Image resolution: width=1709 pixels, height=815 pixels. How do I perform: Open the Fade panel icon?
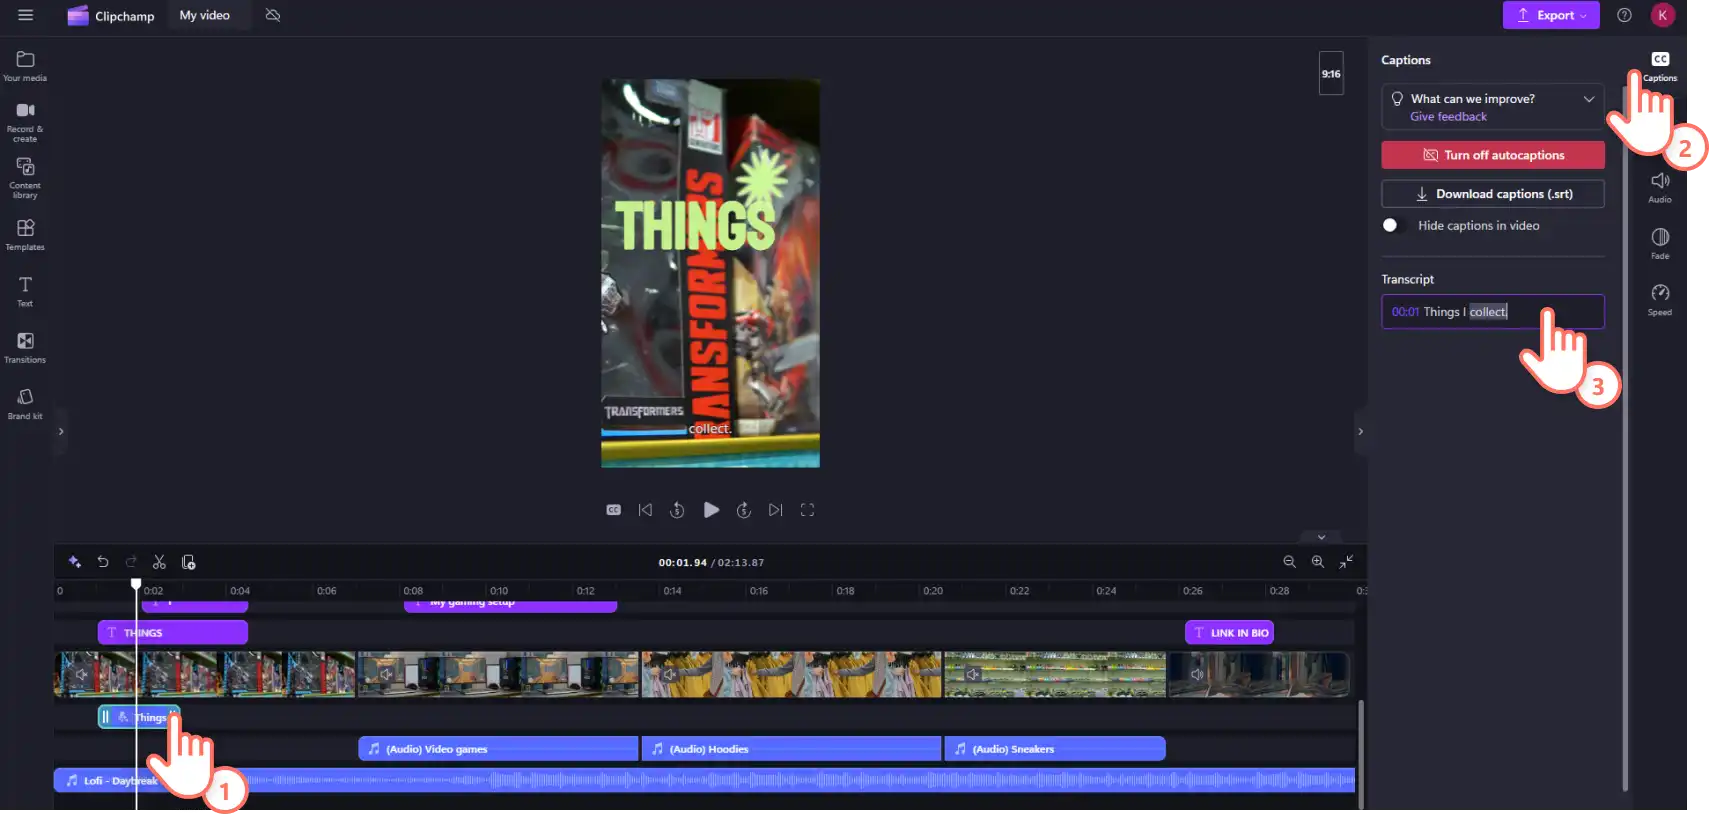[1660, 243]
